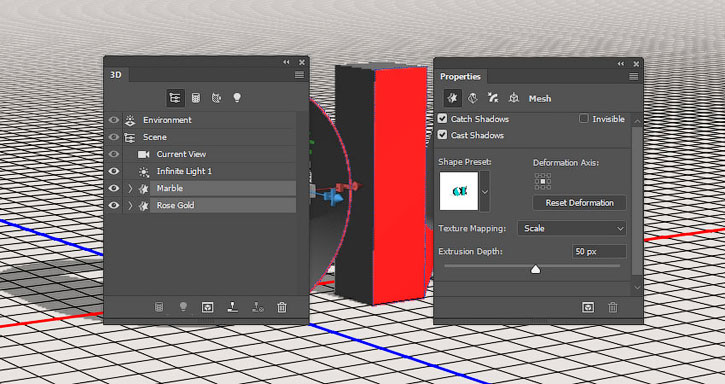725x384 pixels.
Task: Click the start printing icon in 3D panel
Action: point(233,307)
